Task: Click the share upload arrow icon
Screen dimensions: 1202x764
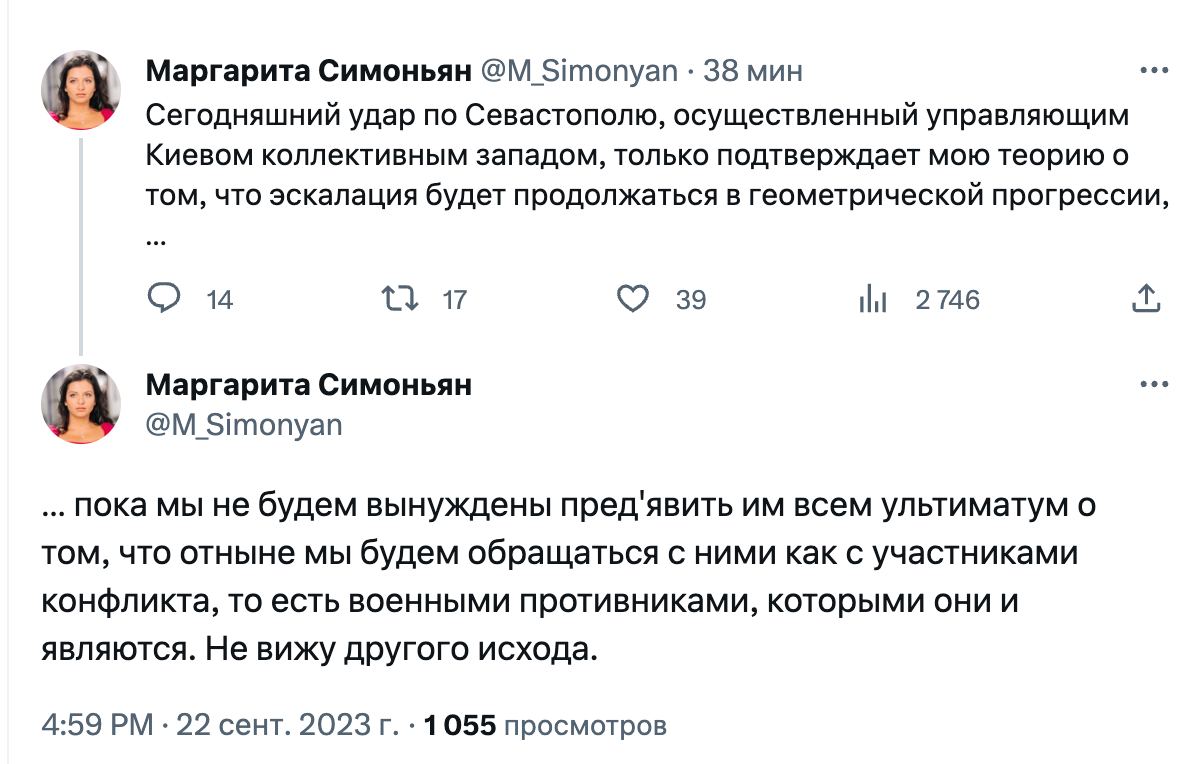Action: tap(1145, 298)
